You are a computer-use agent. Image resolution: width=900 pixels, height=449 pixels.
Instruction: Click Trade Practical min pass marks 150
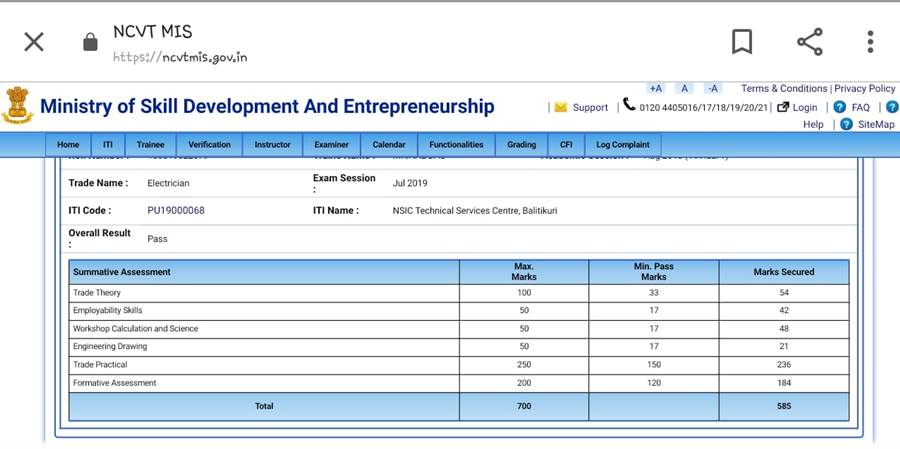(654, 365)
